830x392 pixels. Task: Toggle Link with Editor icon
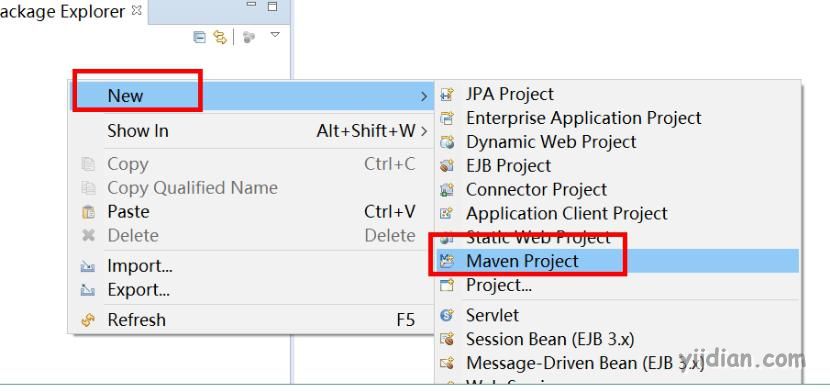[x=220, y=37]
